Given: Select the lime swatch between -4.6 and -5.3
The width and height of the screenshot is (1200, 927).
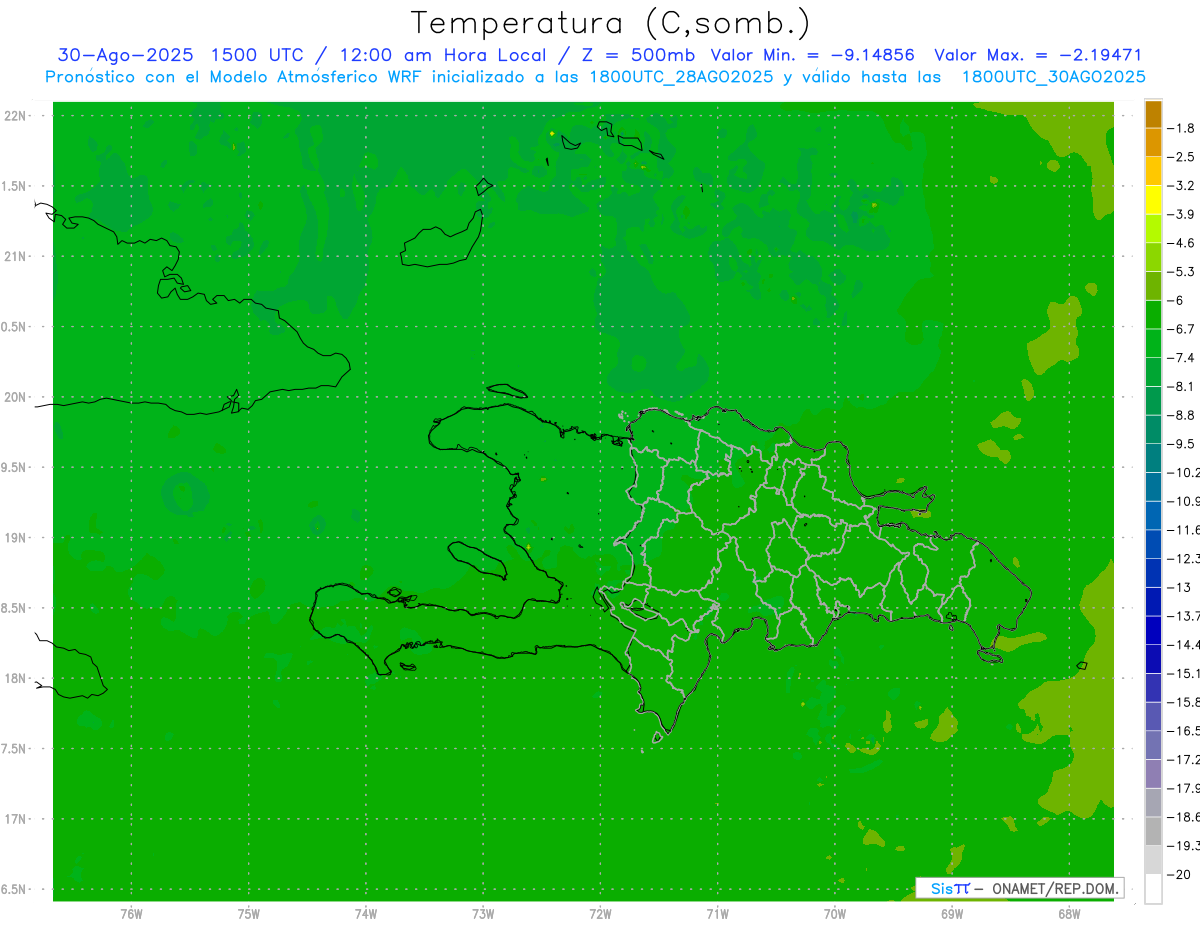Looking at the screenshot, I should coord(1153,257).
